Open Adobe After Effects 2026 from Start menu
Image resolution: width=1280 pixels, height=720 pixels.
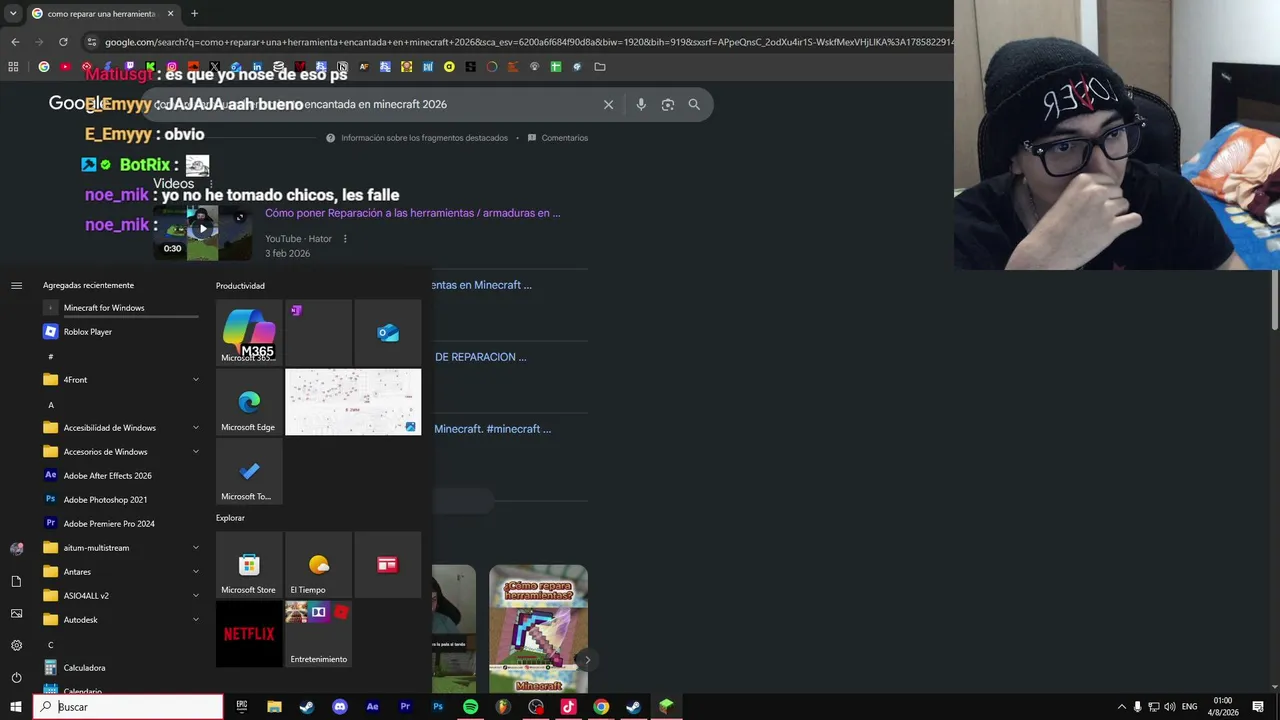pyautogui.click(x=120, y=476)
